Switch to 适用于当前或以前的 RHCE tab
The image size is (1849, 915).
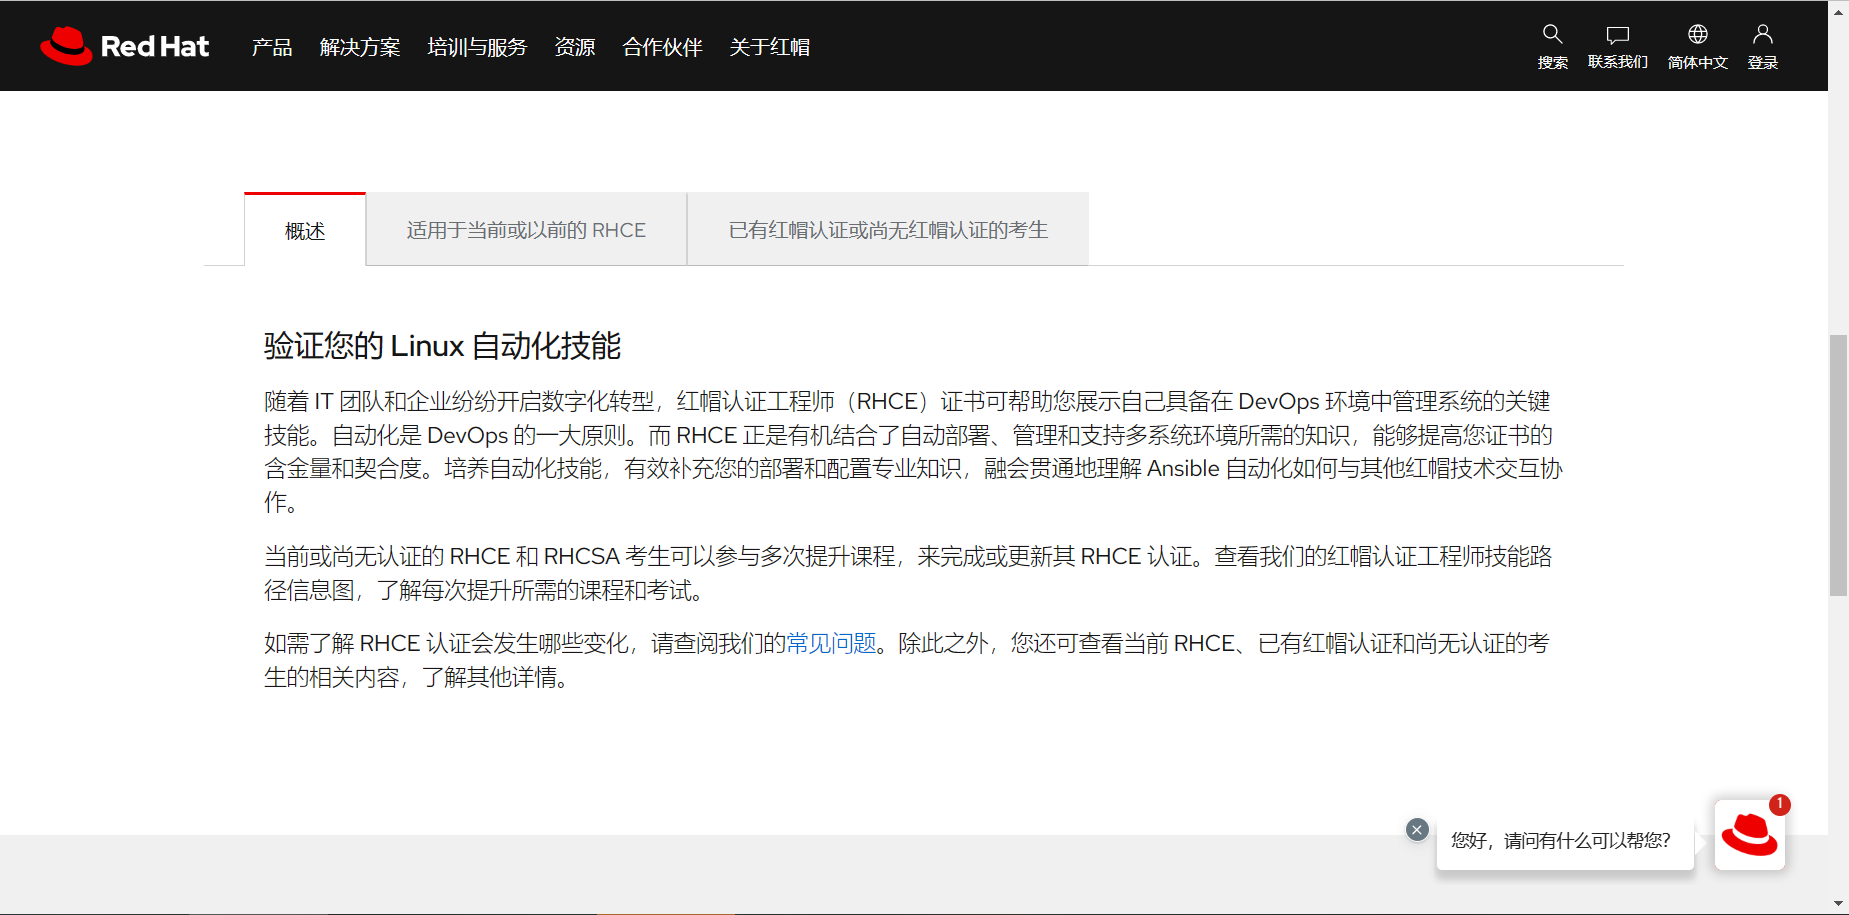(x=526, y=230)
